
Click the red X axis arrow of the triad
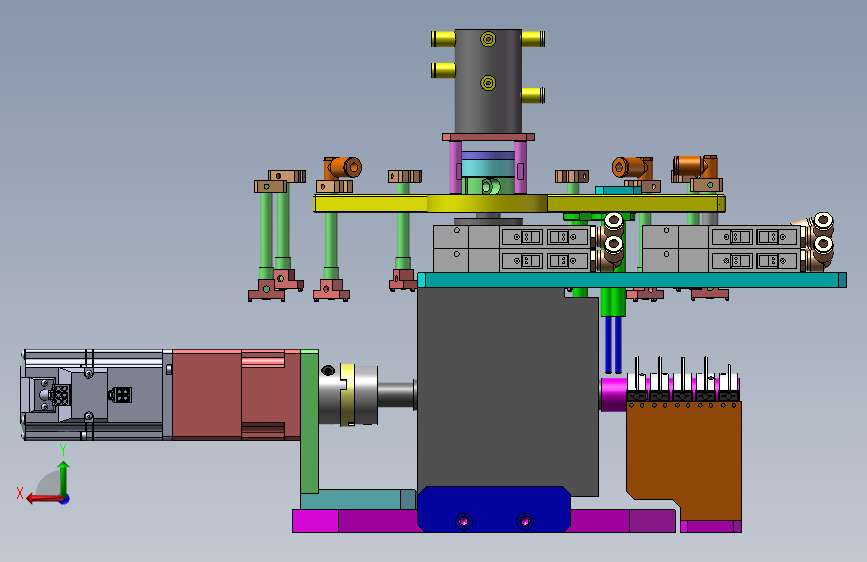(43, 499)
